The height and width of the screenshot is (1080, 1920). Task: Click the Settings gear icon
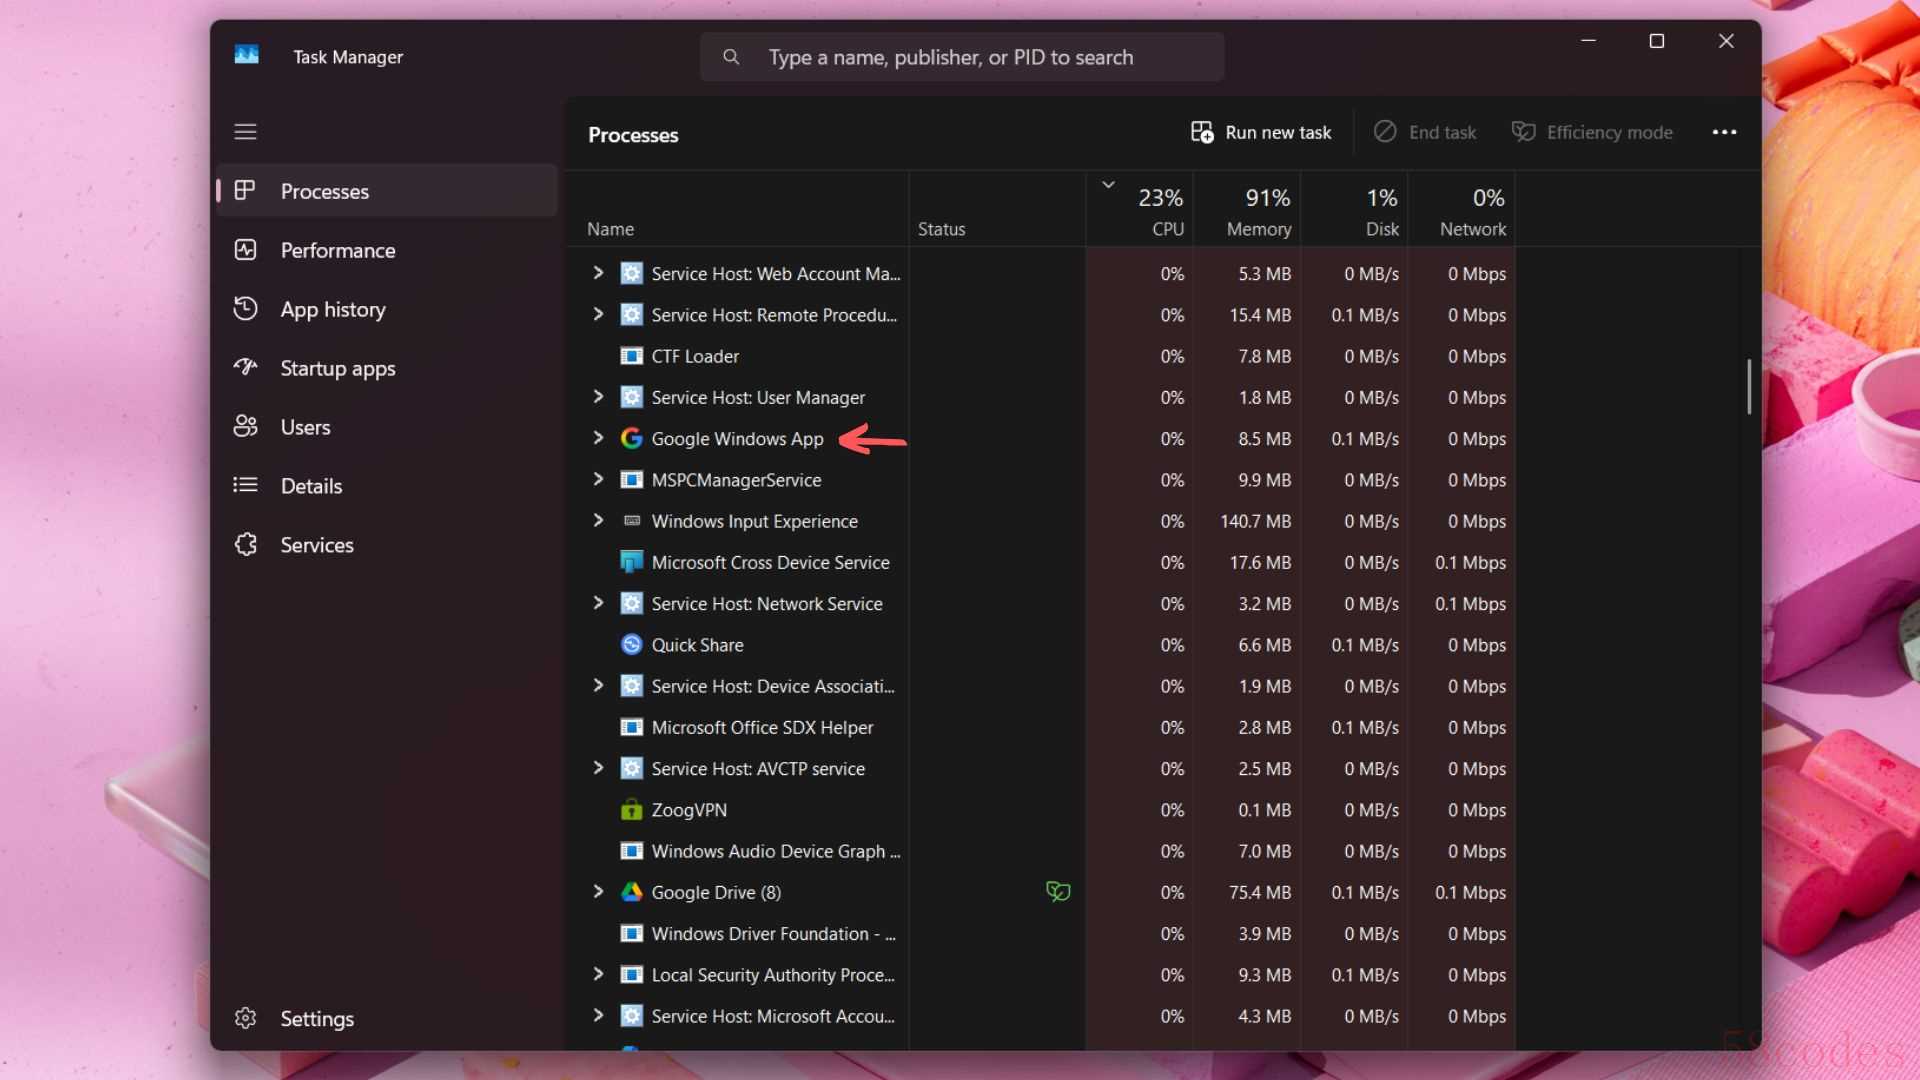coord(245,1018)
